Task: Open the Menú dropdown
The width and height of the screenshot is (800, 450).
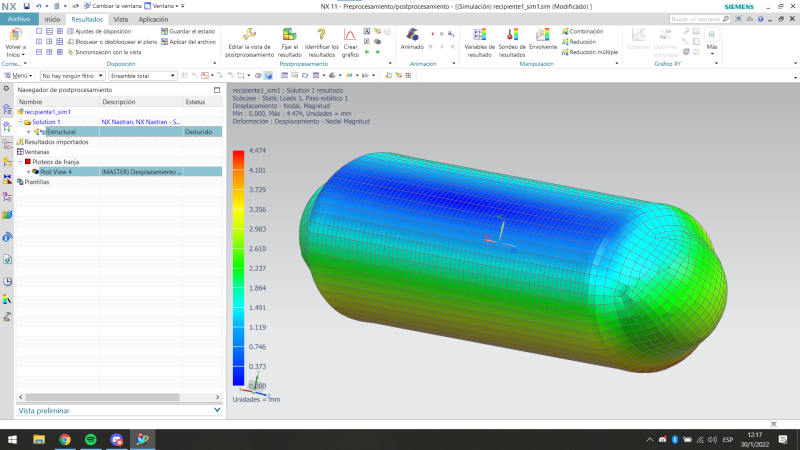Action: 18,76
